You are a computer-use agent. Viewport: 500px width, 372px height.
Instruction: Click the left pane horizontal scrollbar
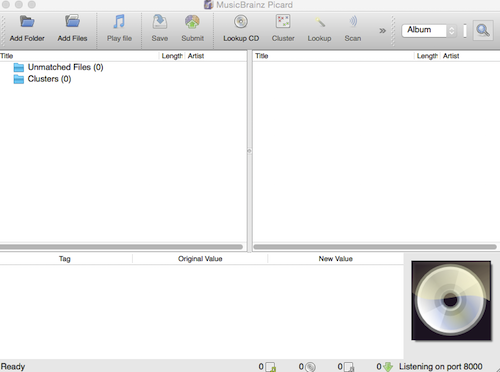point(121,247)
